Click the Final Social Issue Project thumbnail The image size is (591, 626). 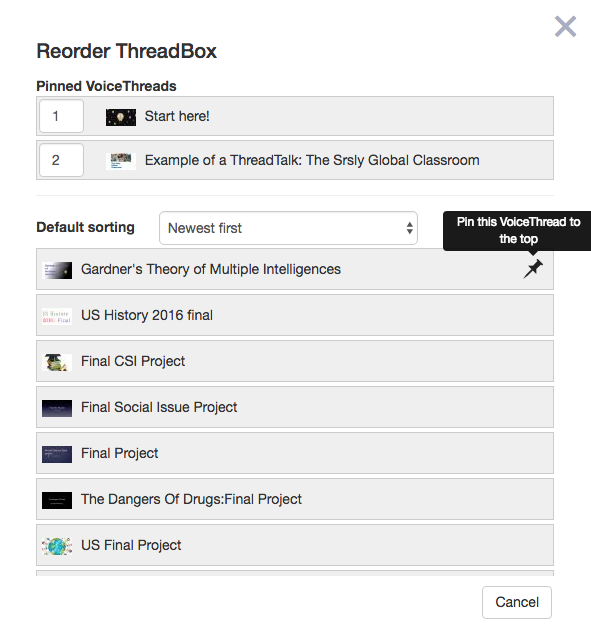point(57,408)
